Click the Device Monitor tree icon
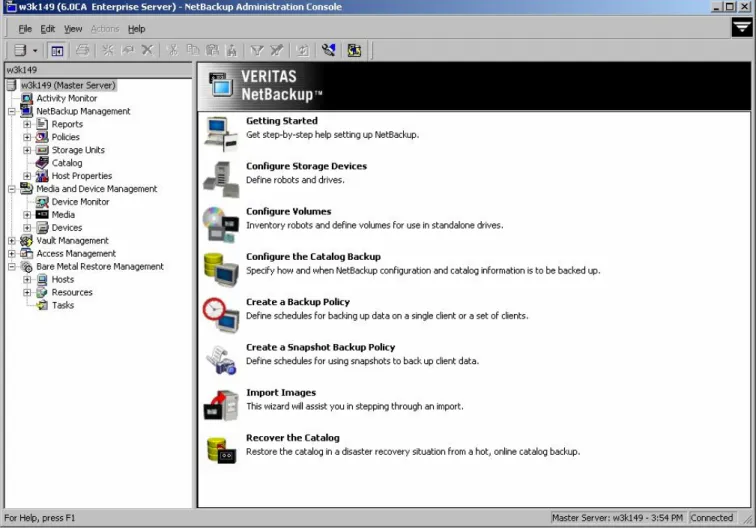 point(42,202)
